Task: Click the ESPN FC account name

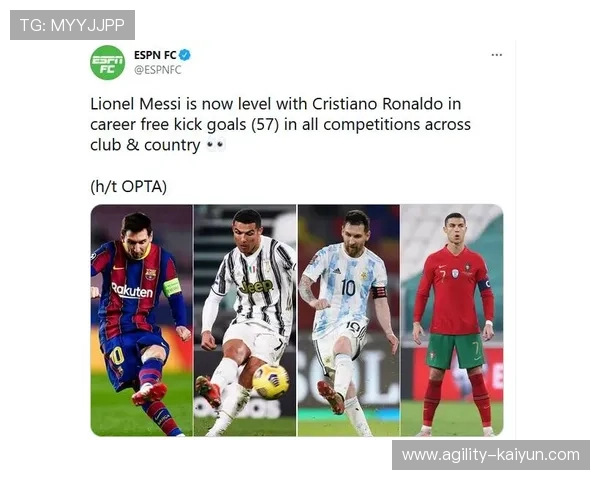Action: point(155,55)
